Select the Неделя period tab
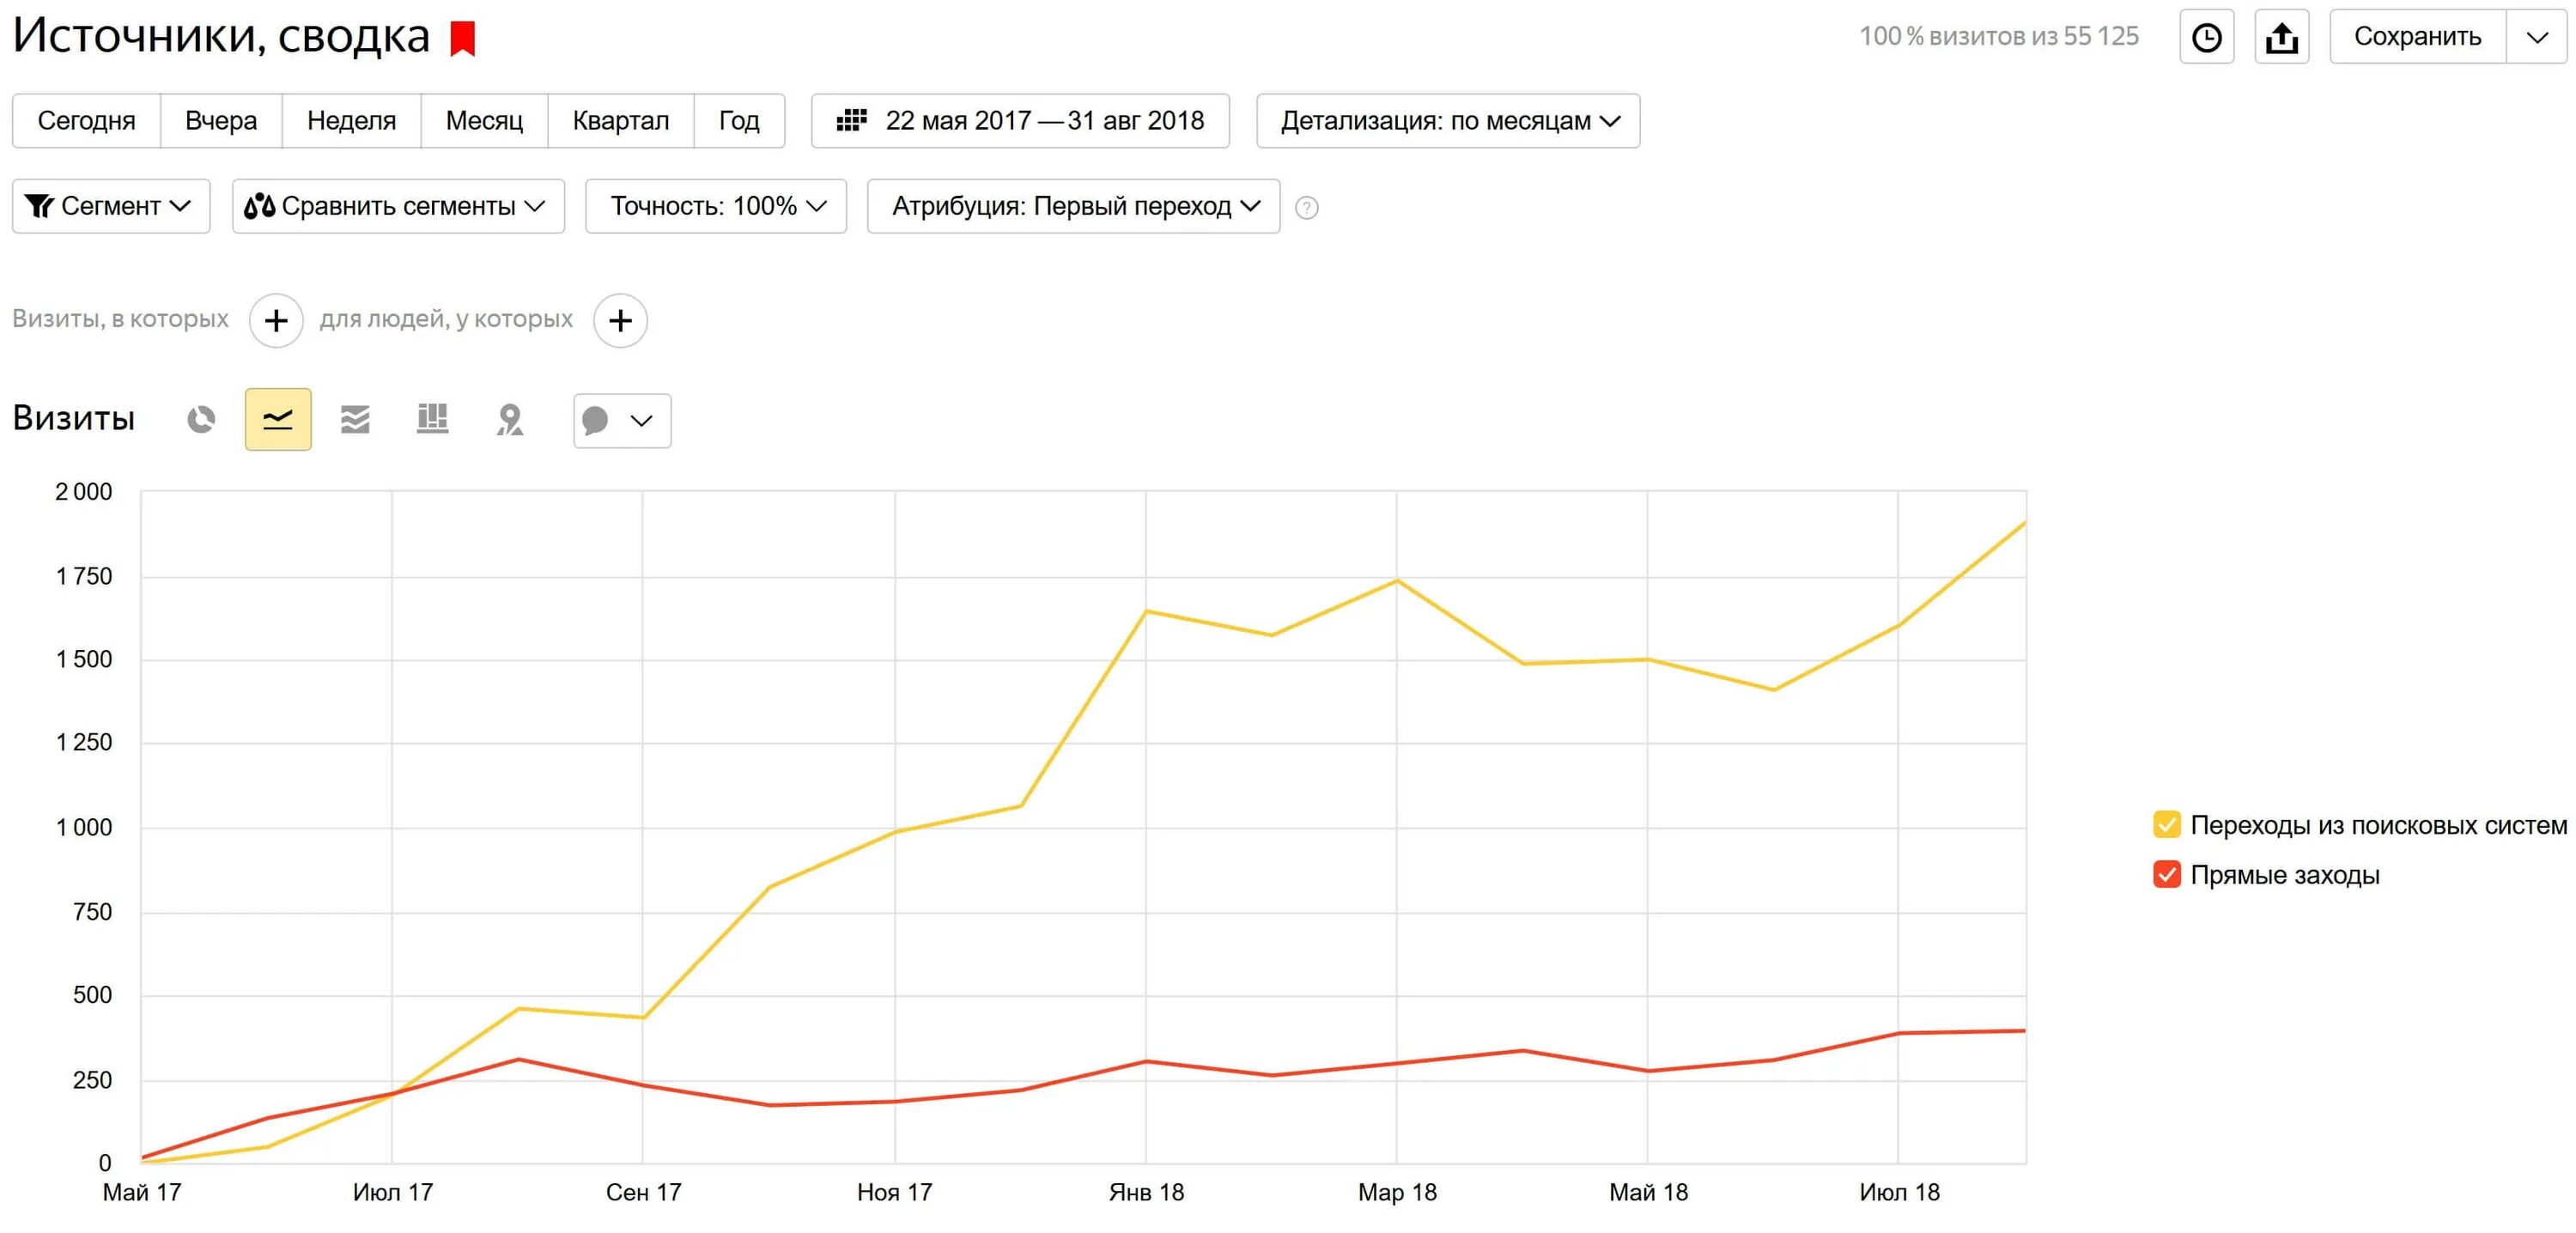2576x1233 pixels. pyautogui.click(x=351, y=121)
